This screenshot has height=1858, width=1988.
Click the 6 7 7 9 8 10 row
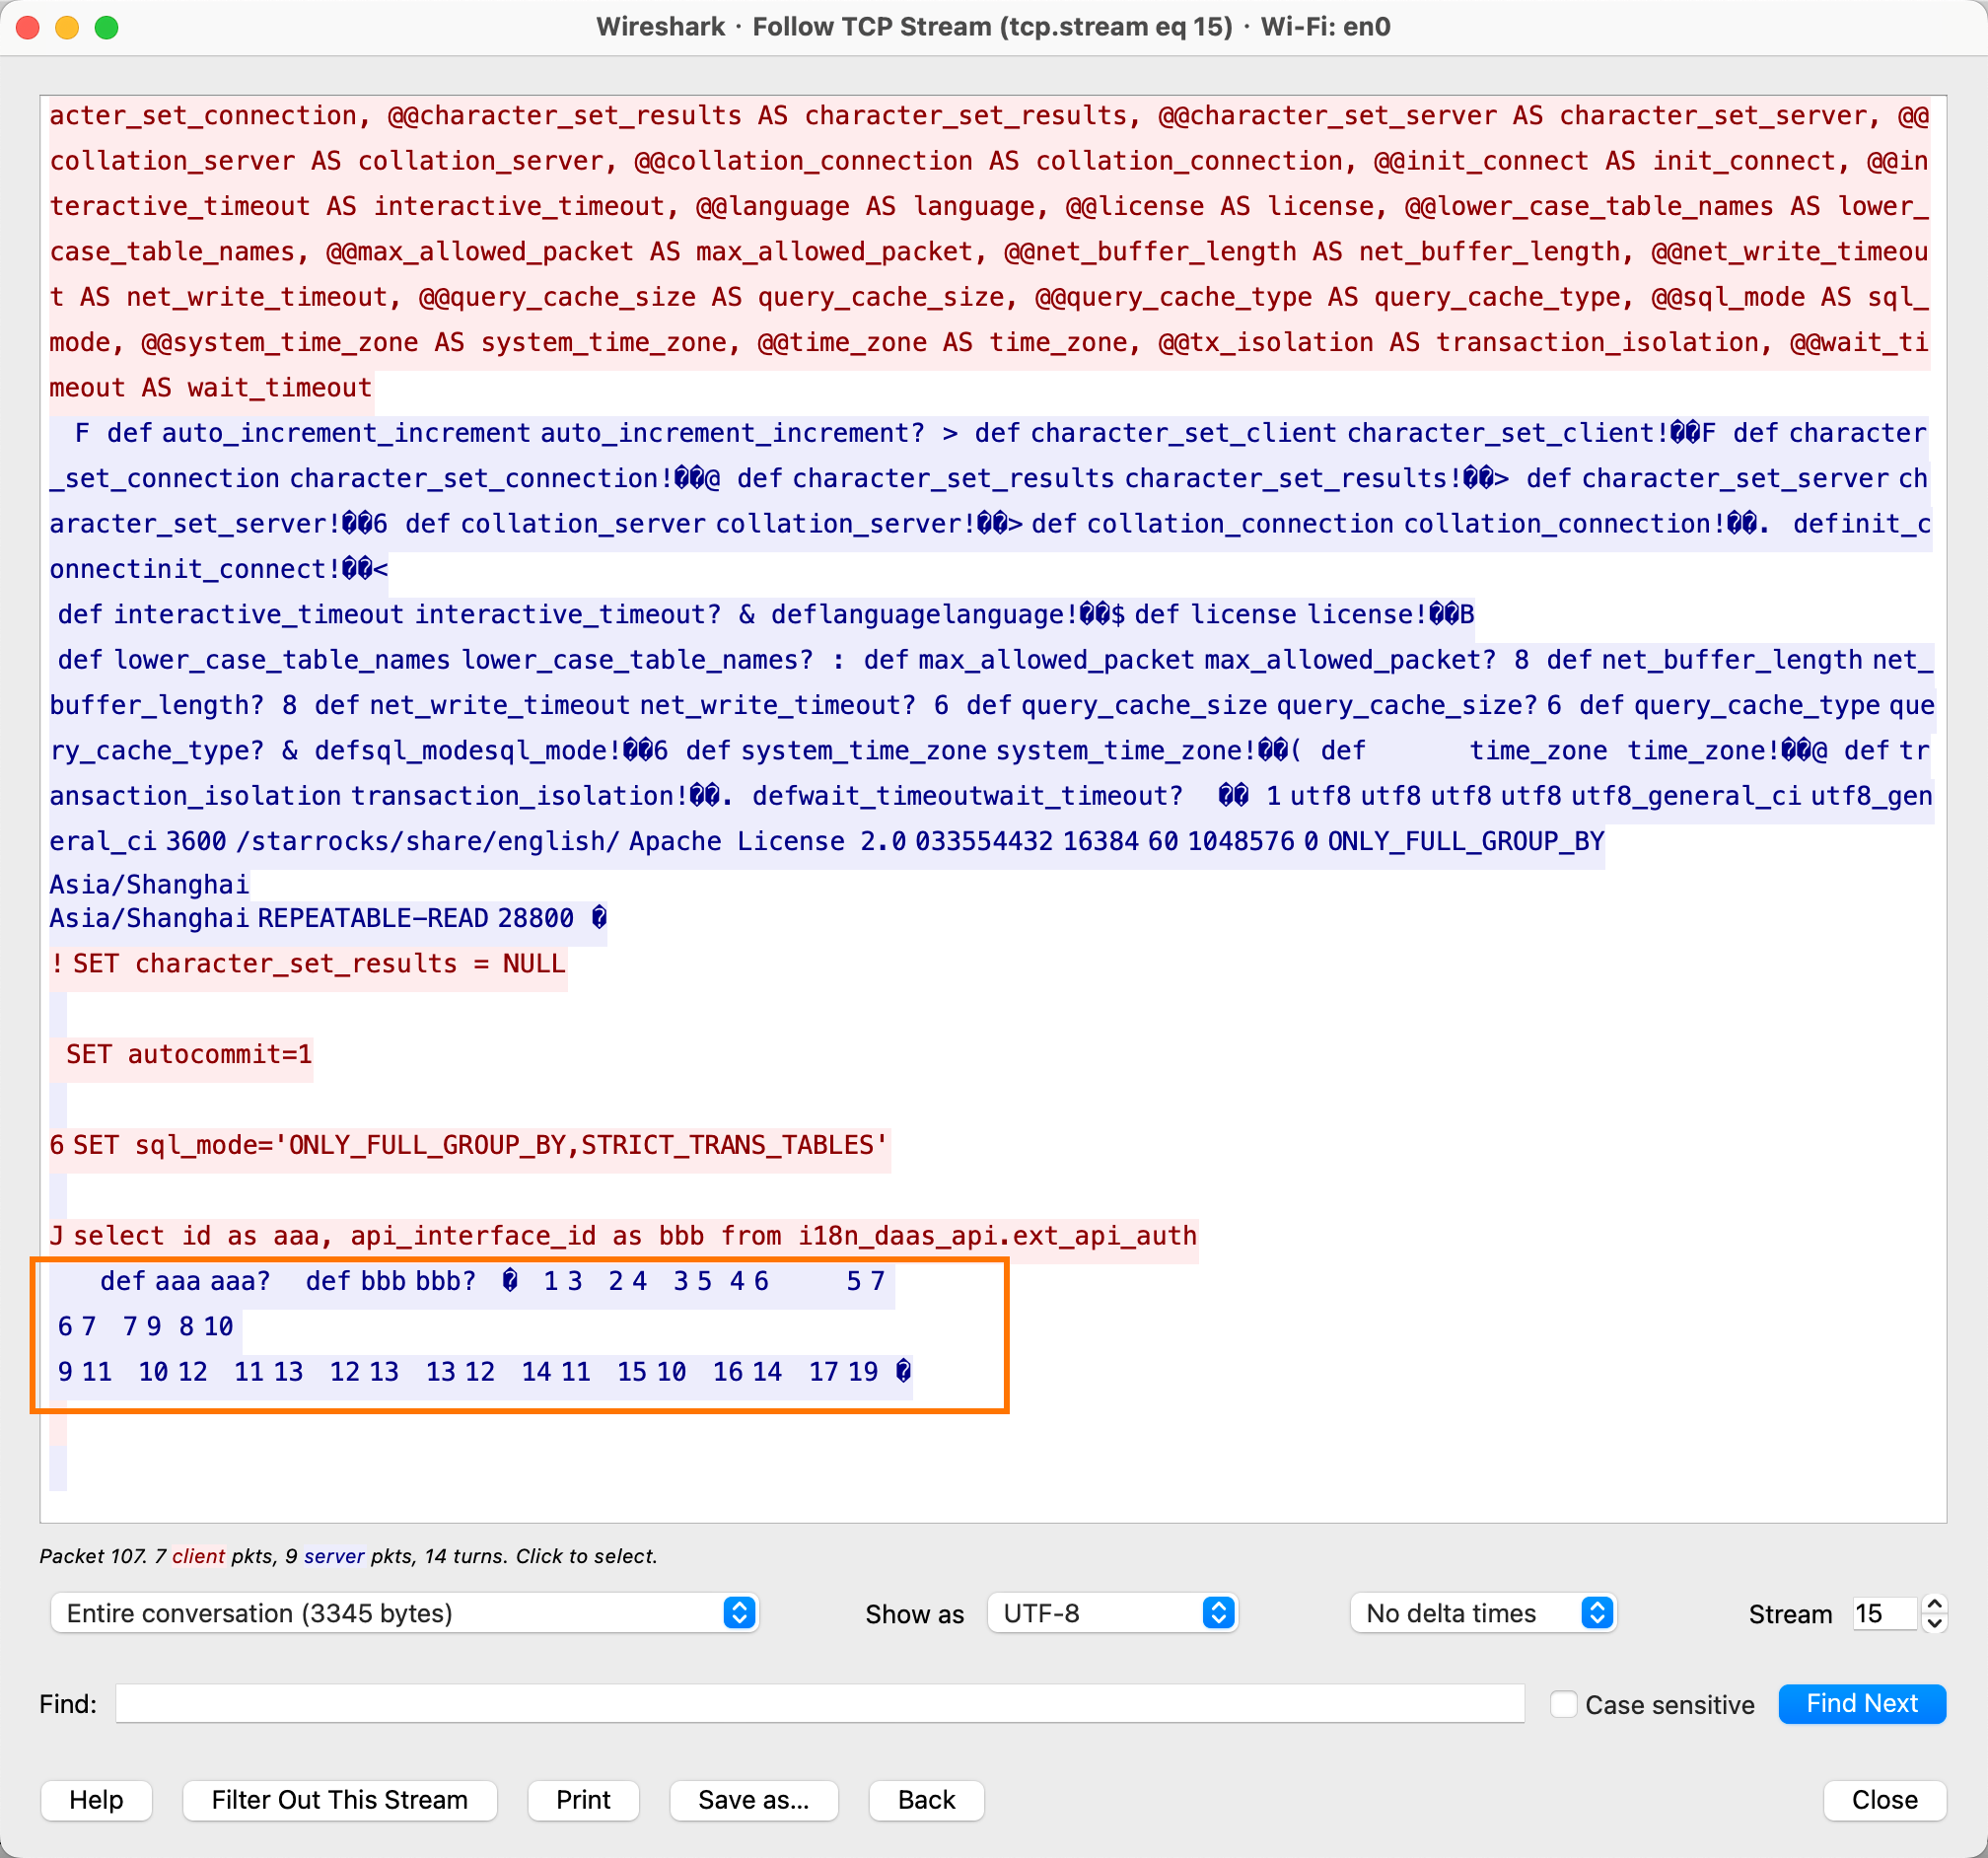click(x=146, y=1326)
